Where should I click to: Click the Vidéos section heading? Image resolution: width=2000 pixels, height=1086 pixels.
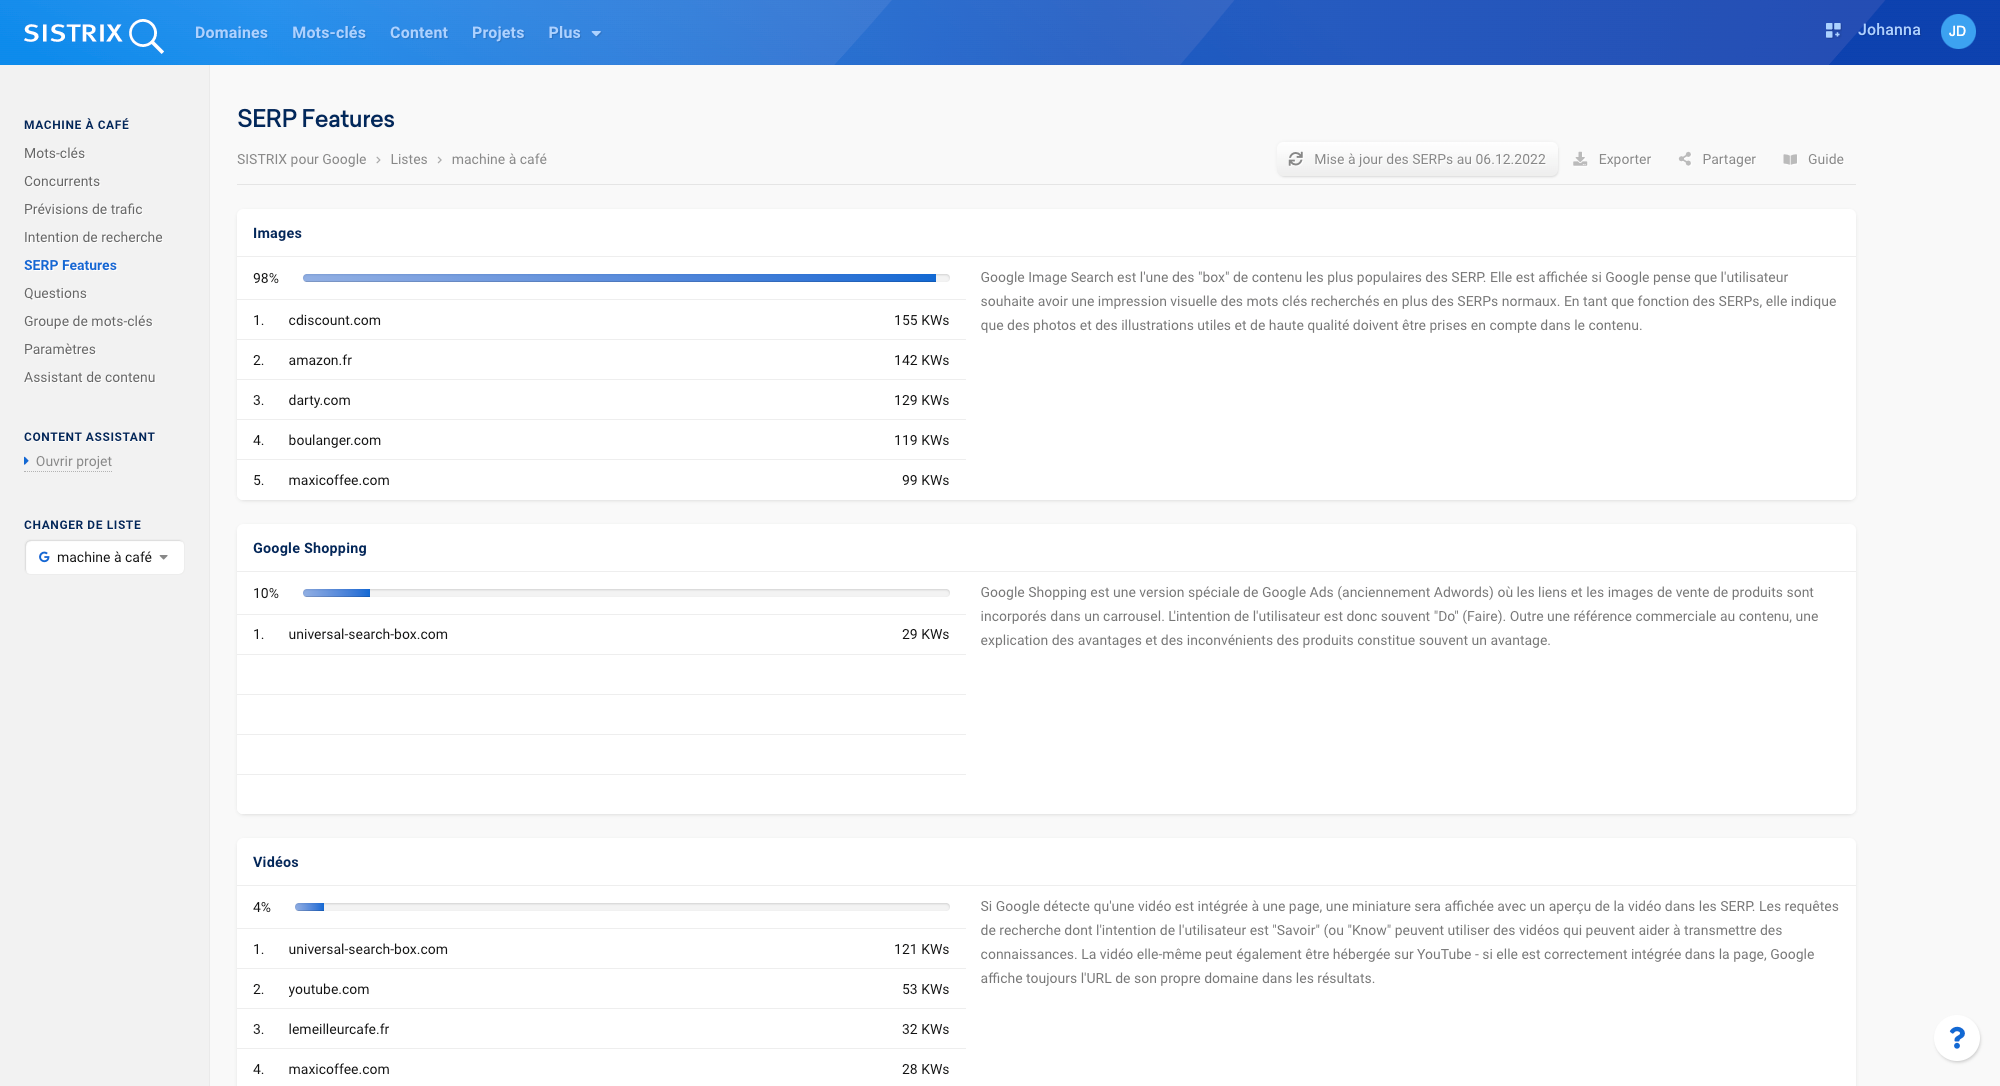click(276, 862)
